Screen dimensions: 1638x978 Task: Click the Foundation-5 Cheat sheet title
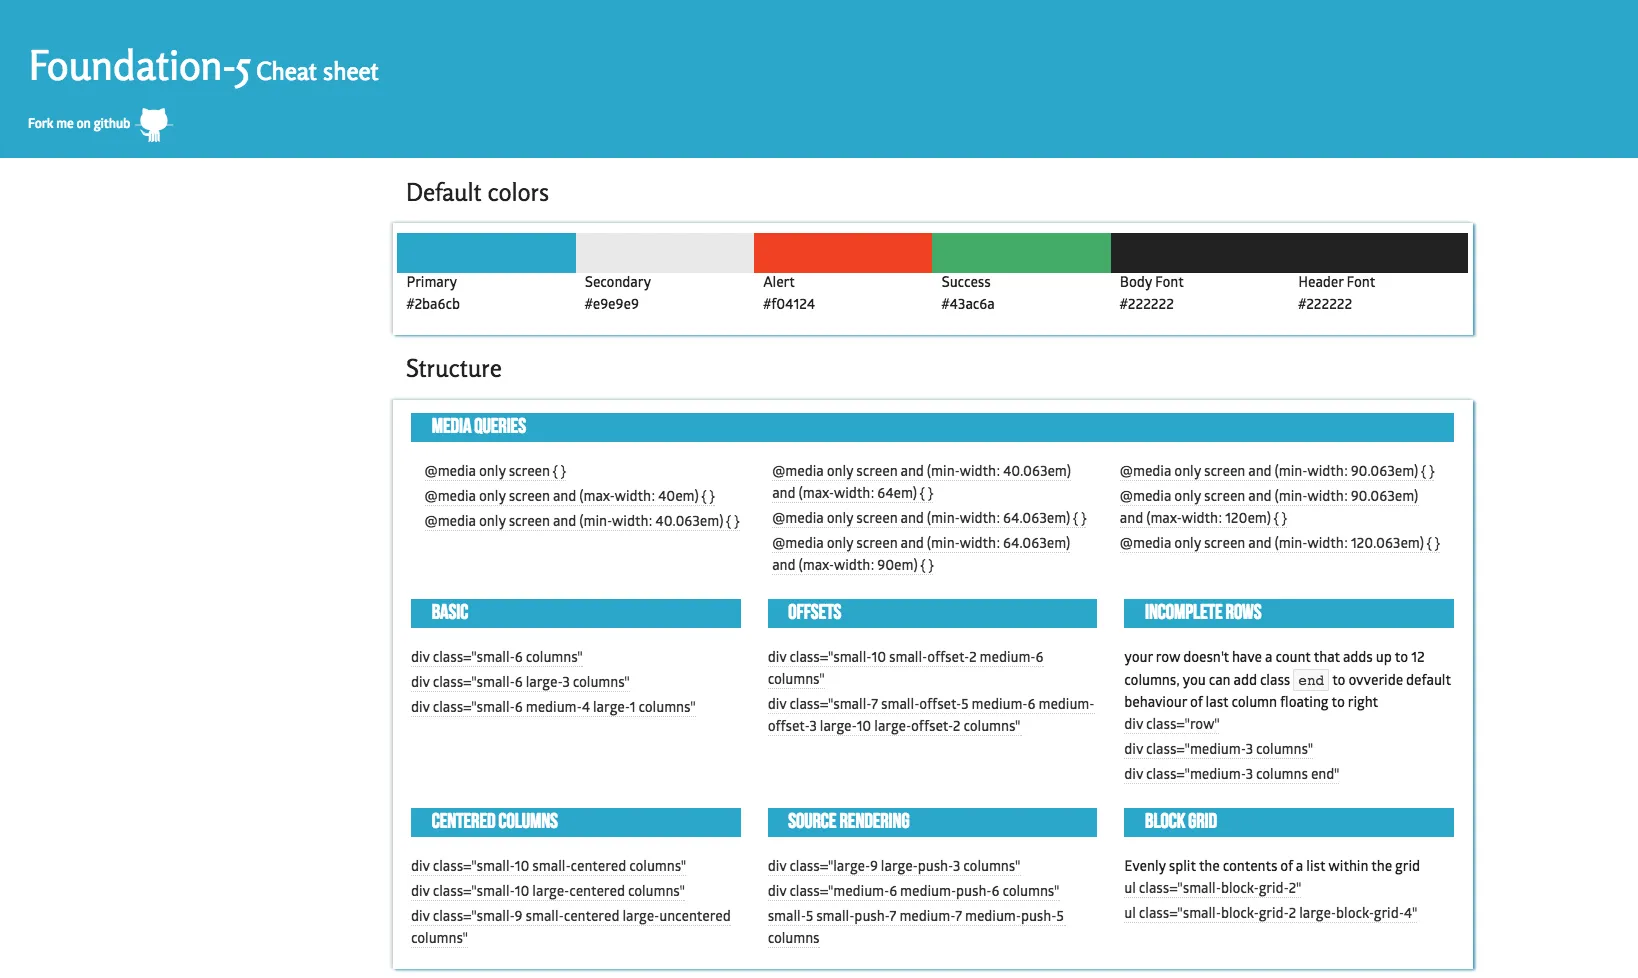(x=204, y=68)
